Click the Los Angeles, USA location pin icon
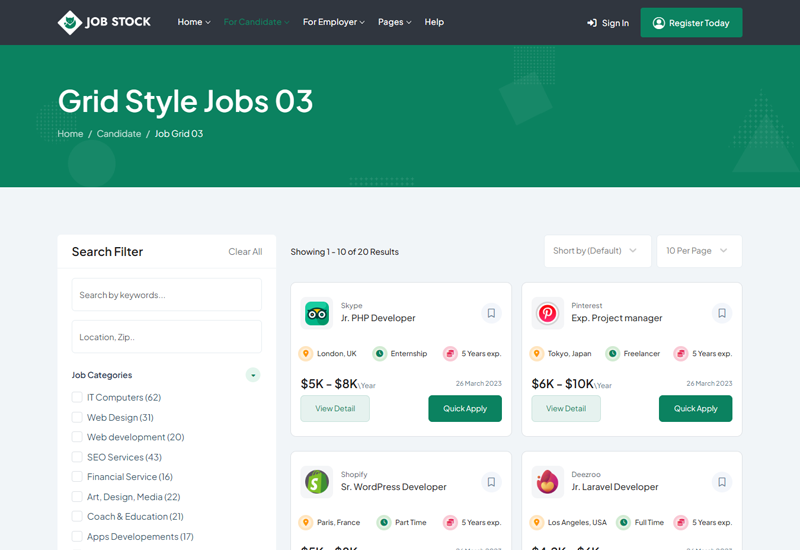The image size is (800, 550). [536, 522]
